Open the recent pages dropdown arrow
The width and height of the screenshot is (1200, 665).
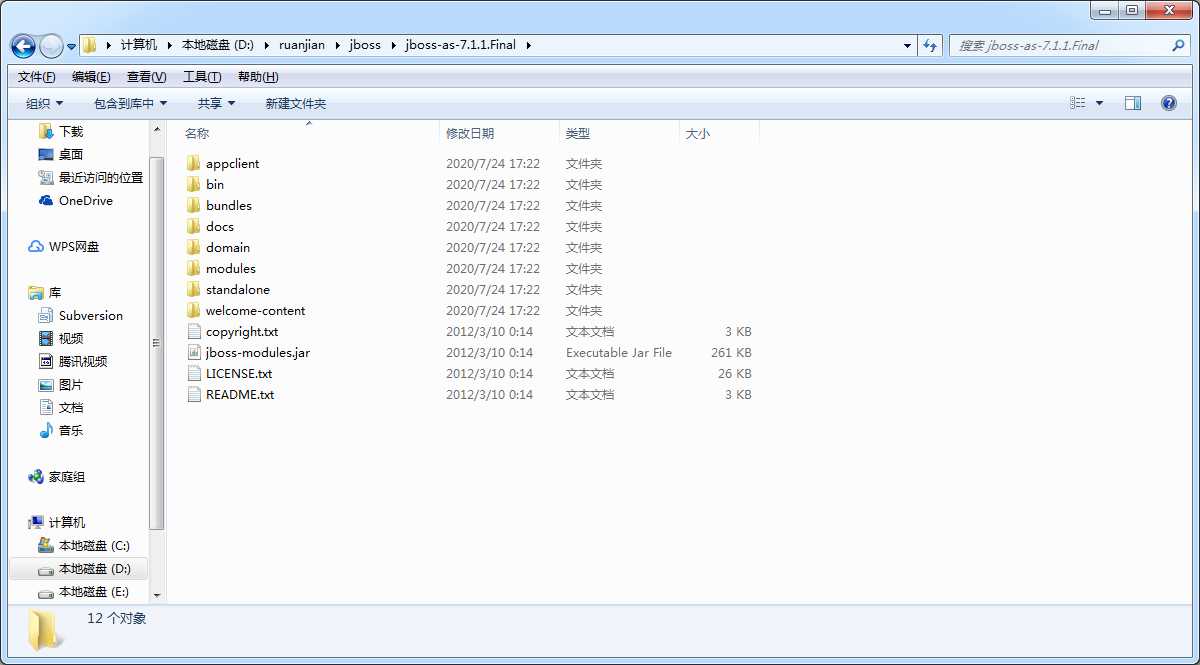coord(72,46)
